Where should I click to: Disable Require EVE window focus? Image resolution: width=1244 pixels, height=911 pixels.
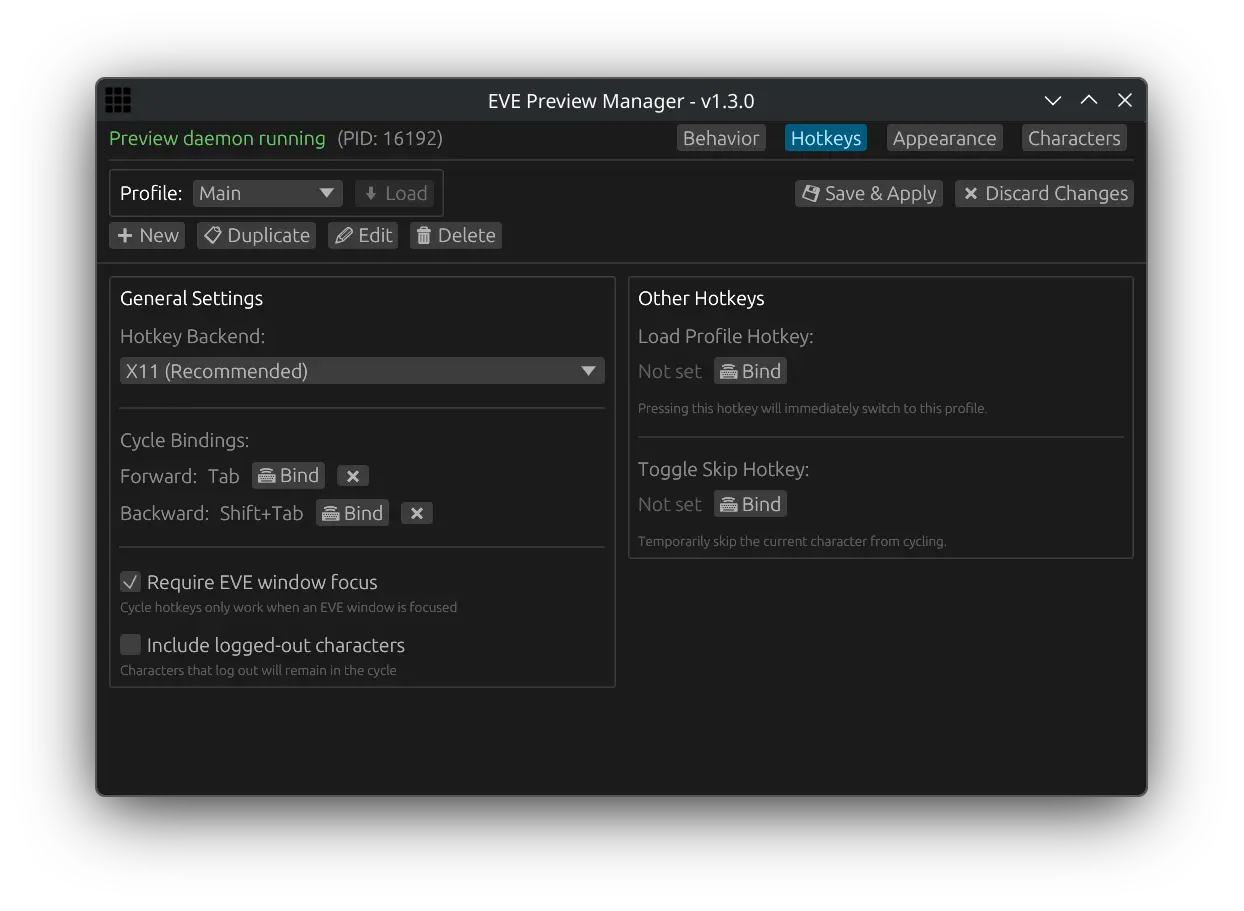tap(130, 581)
